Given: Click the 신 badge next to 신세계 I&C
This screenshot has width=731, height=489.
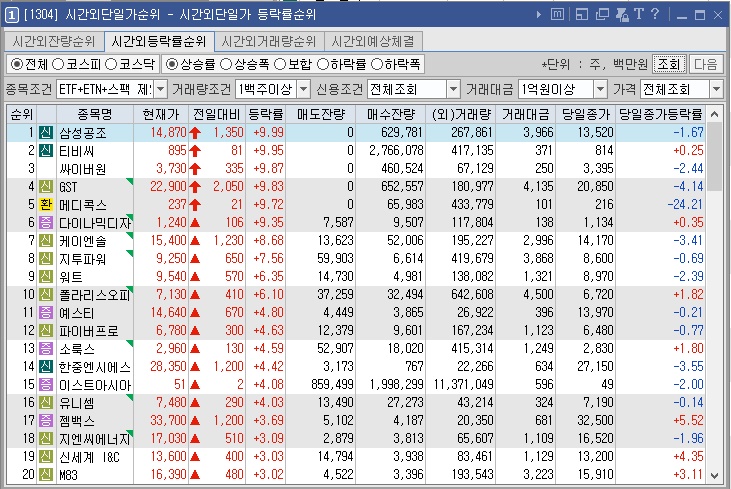Looking at the screenshot, I should click(46, 456).
